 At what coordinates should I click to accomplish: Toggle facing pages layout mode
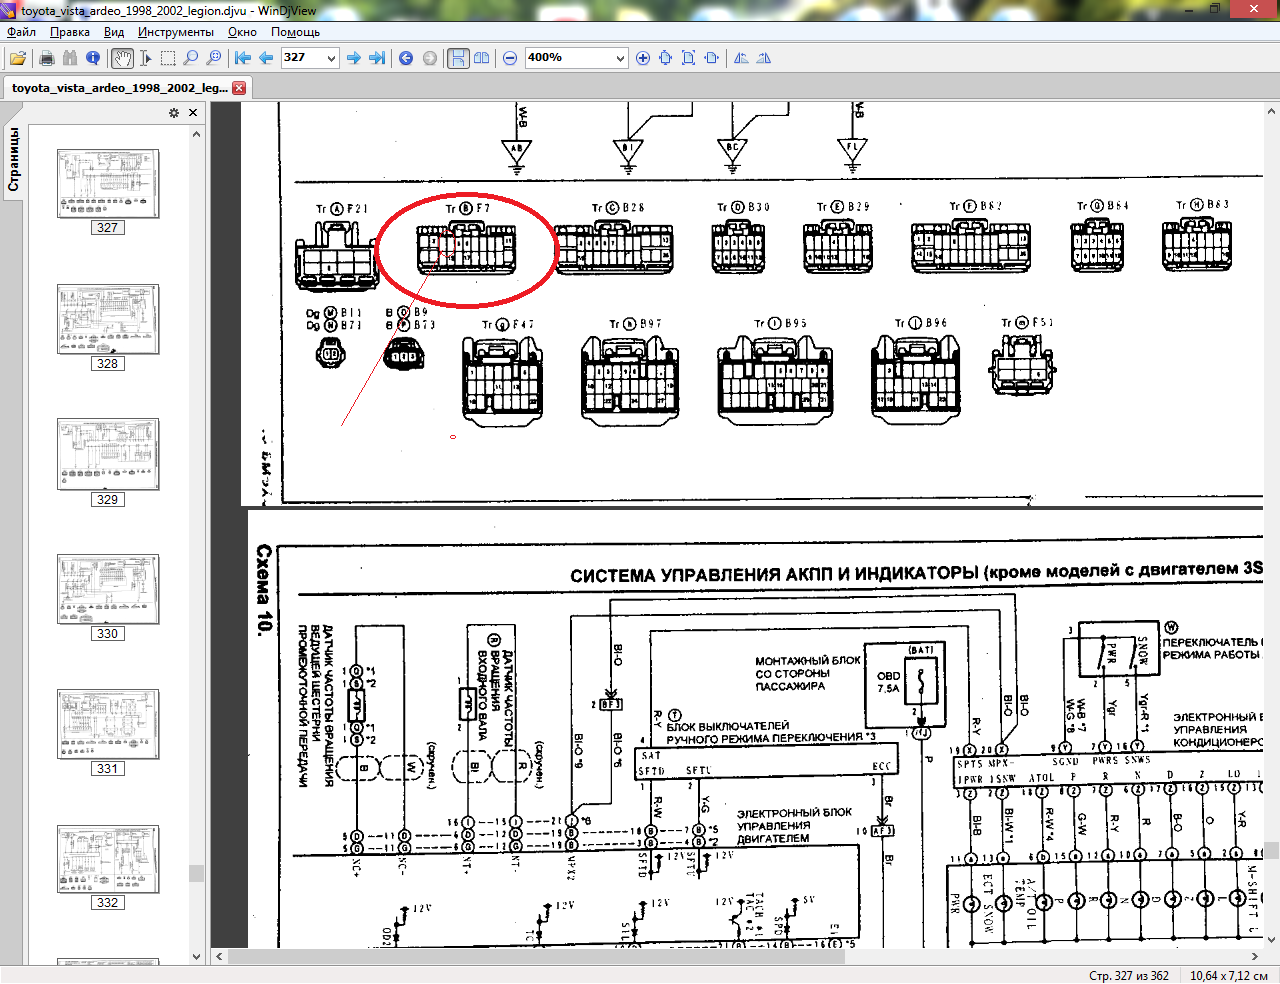(482, 58)
